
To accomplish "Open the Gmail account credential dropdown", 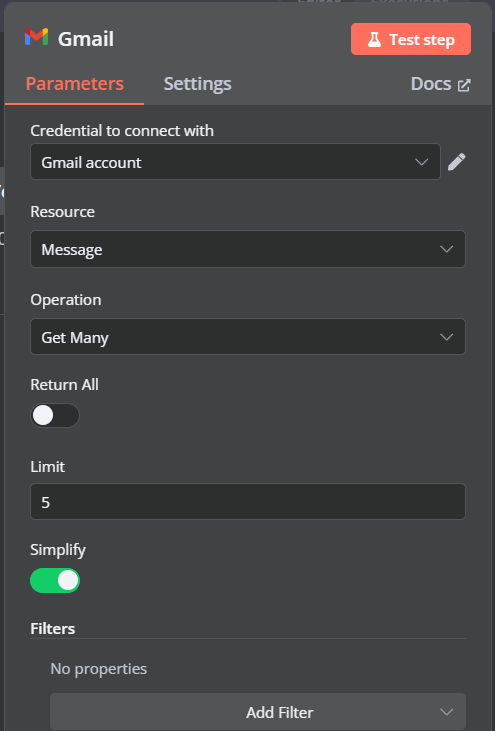I will pos(235,162).
